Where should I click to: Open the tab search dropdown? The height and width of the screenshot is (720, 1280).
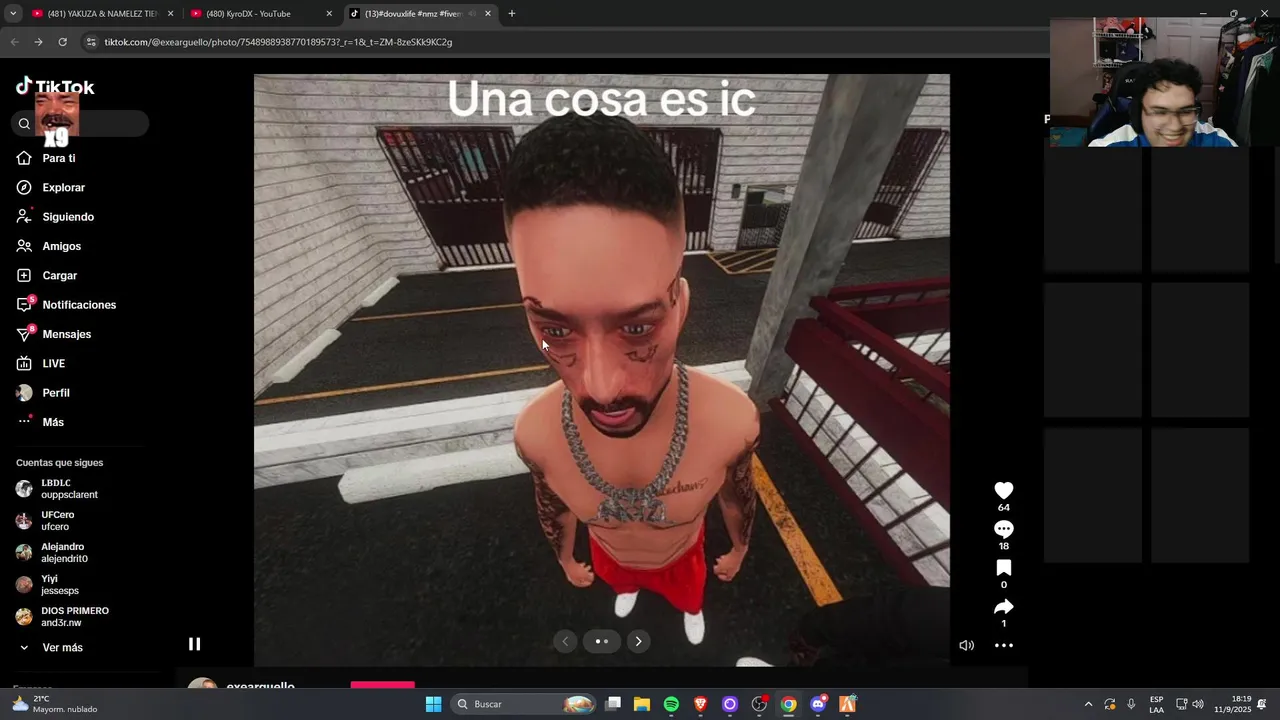click(x=12, y=14)
